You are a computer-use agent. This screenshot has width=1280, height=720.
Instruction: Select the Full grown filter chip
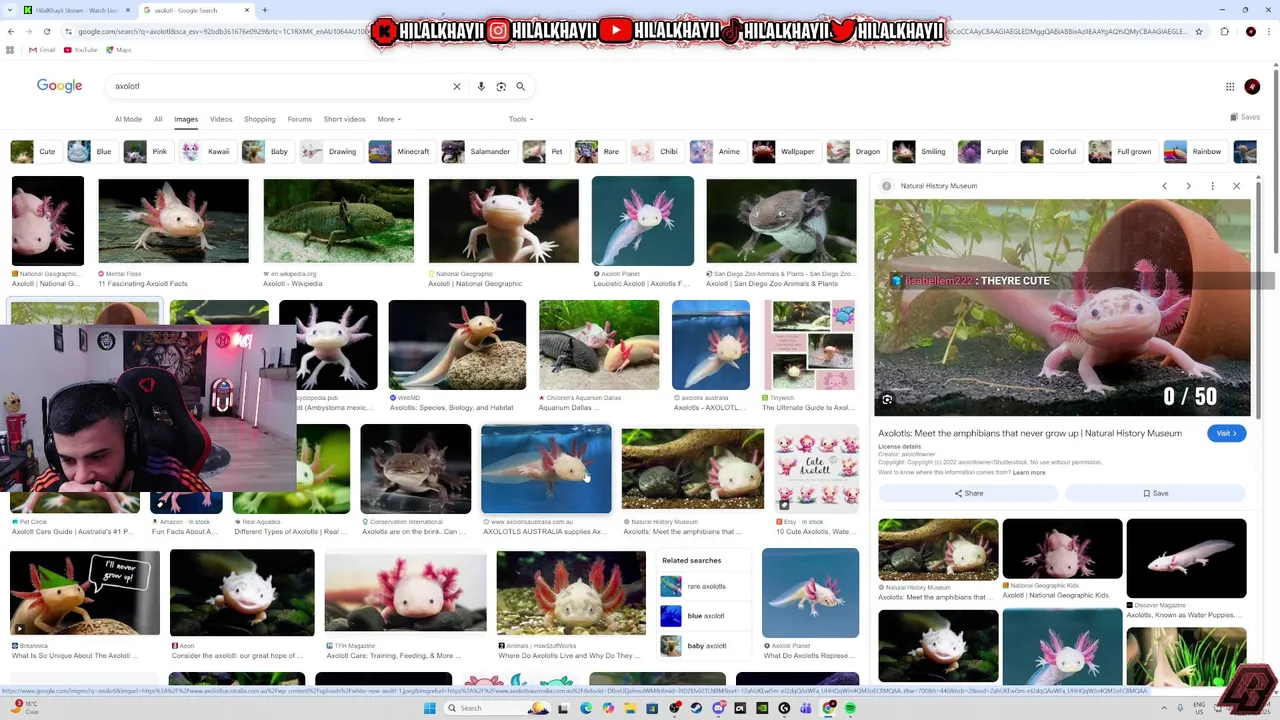click(1121, 152)
